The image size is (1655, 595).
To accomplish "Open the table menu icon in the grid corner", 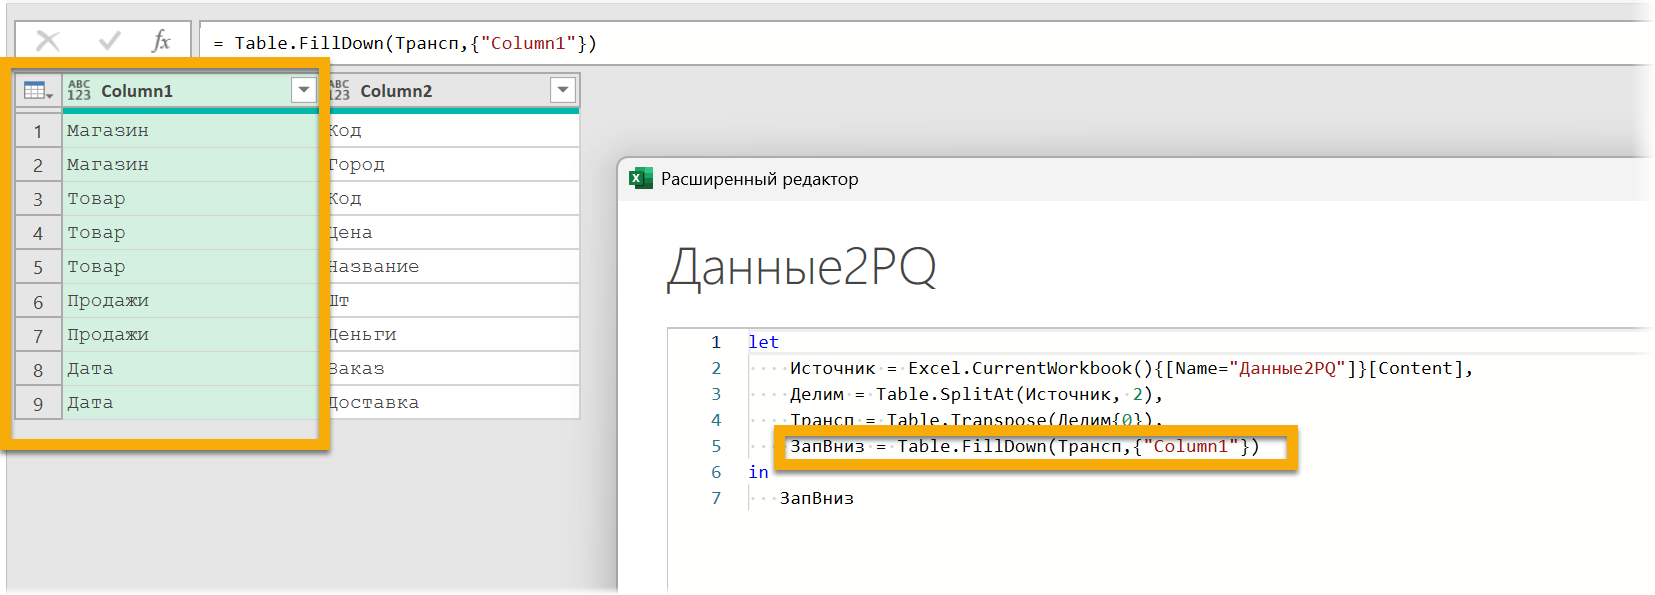I will click(38, 91).
